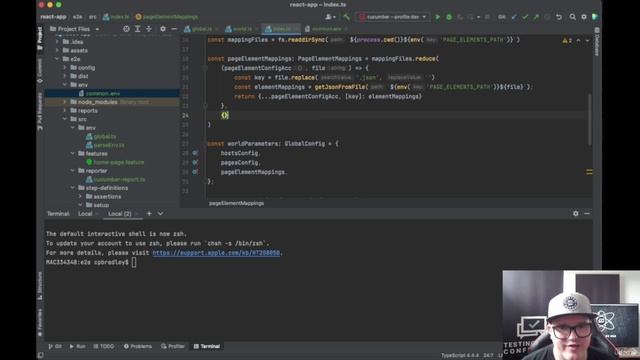
Task: Select common.env file in project tree
Action: (102, 93)
